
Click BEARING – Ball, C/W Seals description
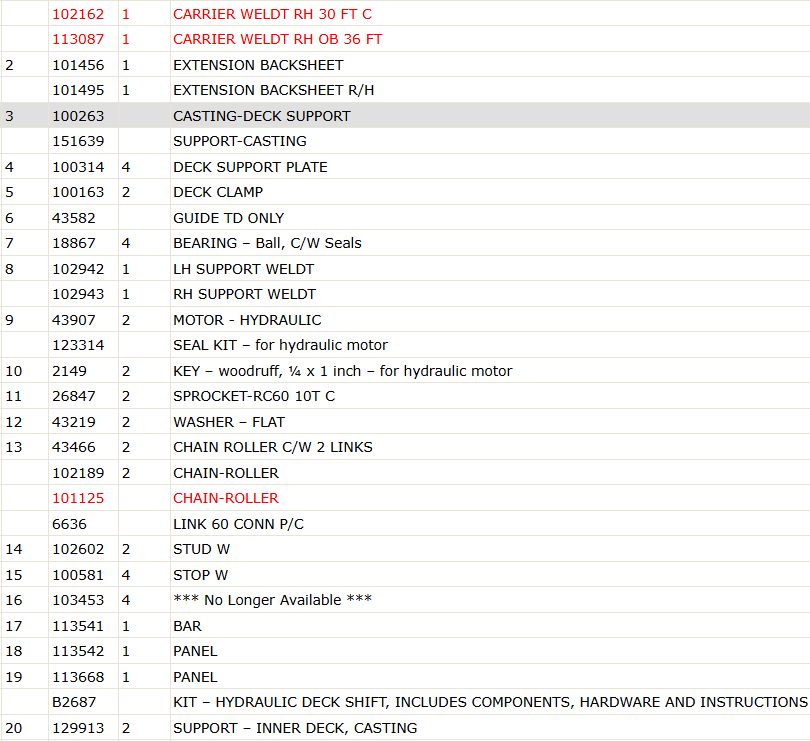point(267,243)
